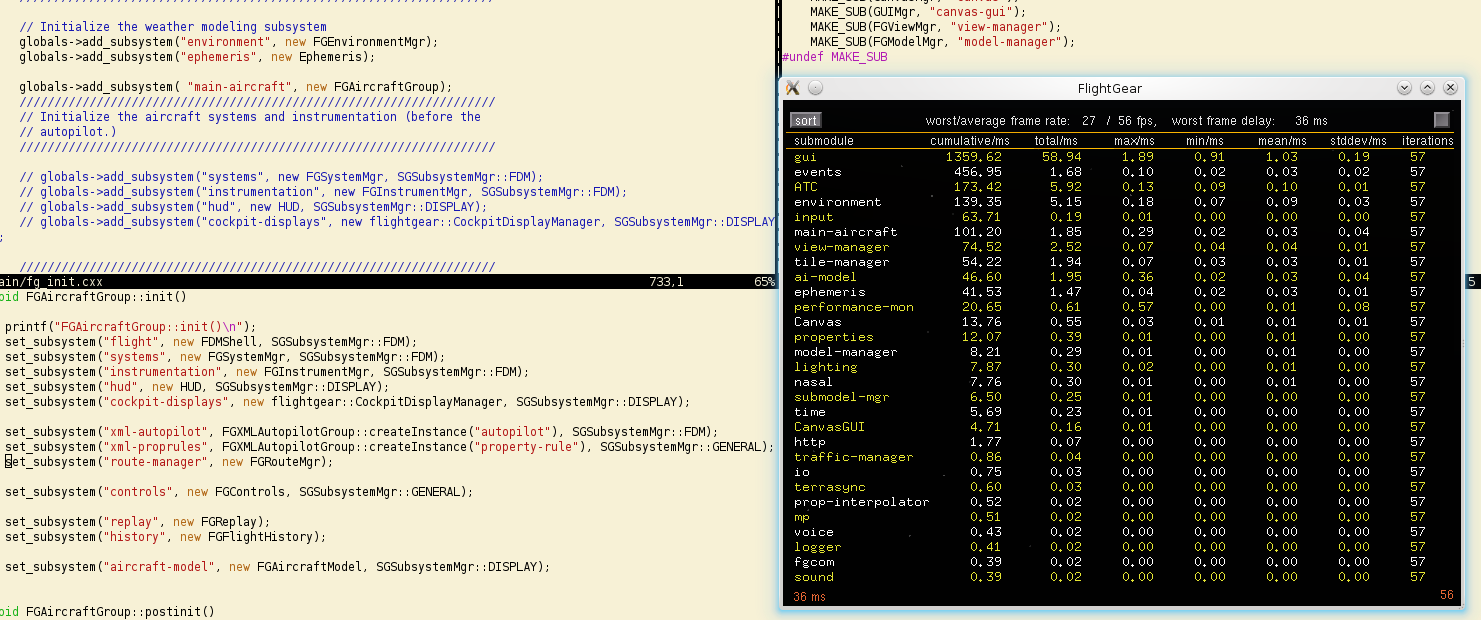Place cursor on the set_subsystem "replay" line
The height and width of the screenshot is (620, 1481).
(138, 522)
